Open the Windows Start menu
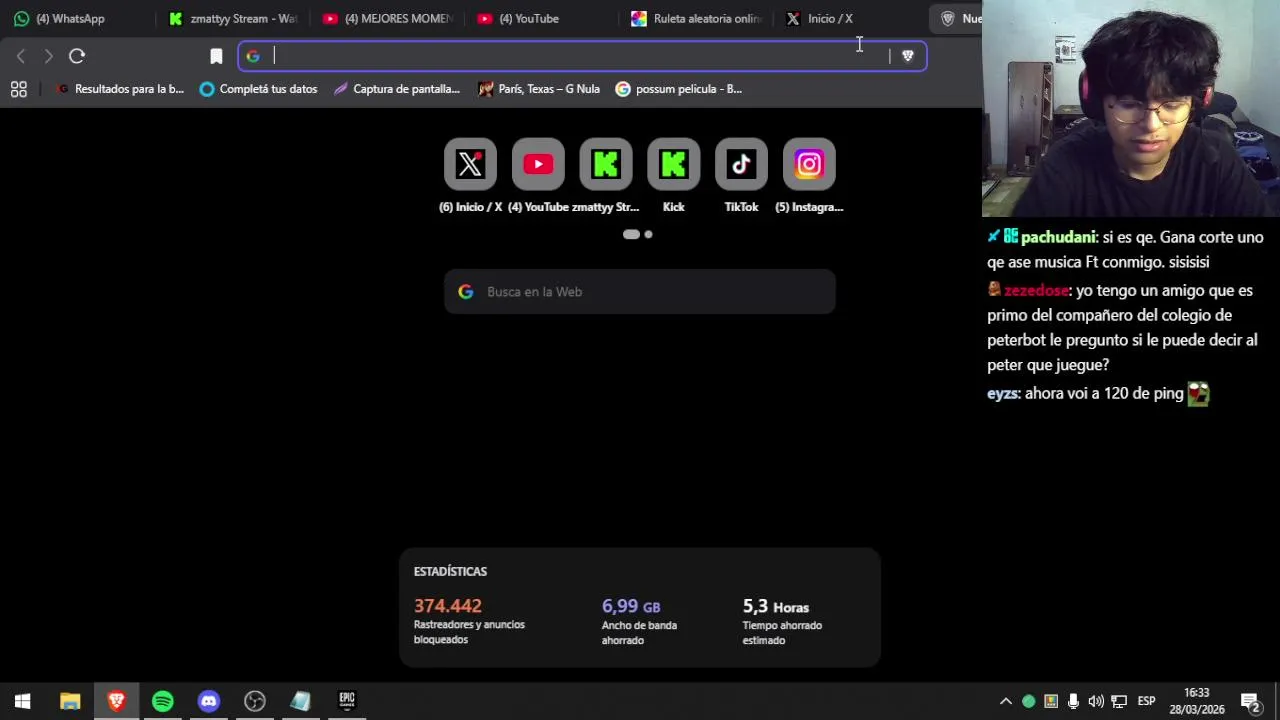Image resolution: width=1280 pixels, height=720 pixels. pyautogui.click(x=23, y=701)
